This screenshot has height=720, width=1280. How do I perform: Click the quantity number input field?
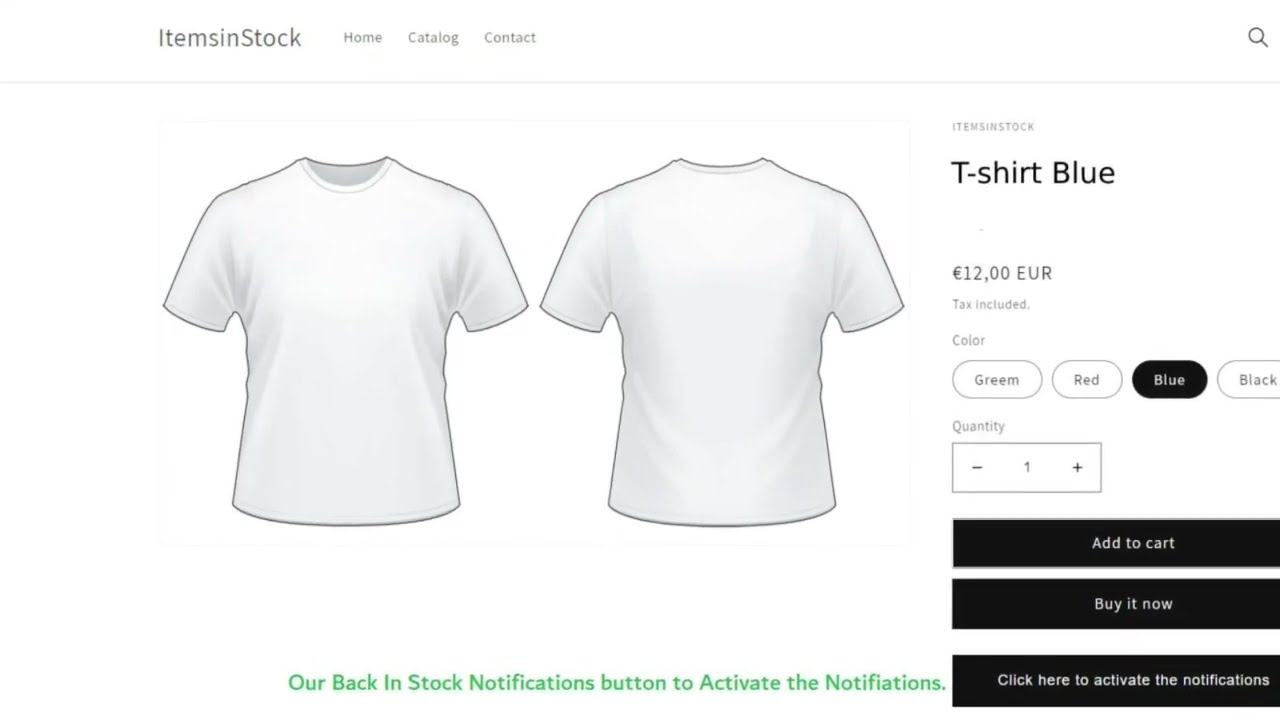click(x=1027, y=467)
